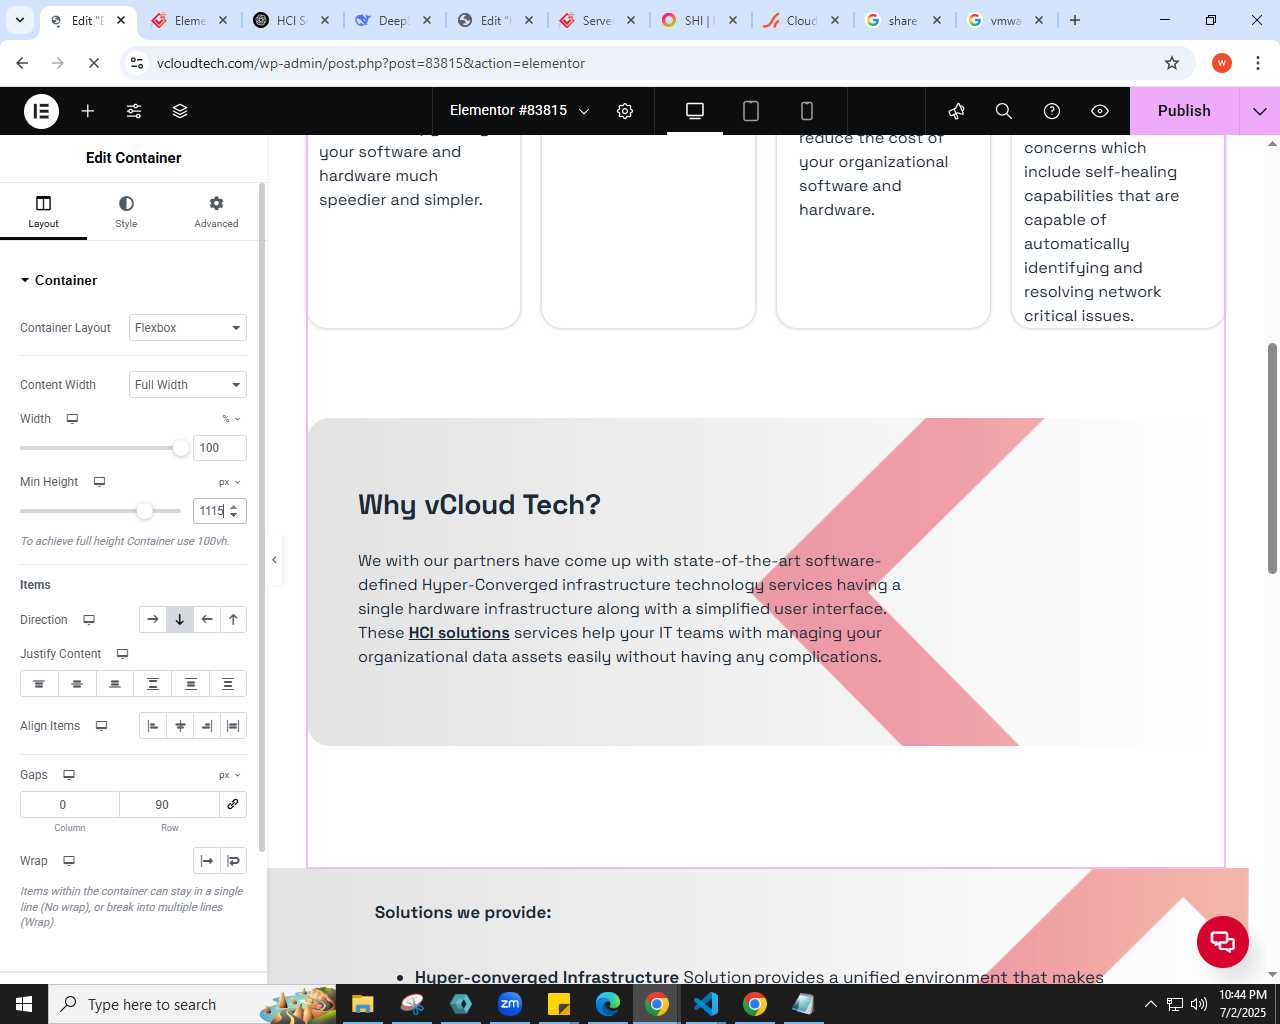Open Site Settings sliders icon
This screenshot has height=1024, width=1280.
point(134,111)
